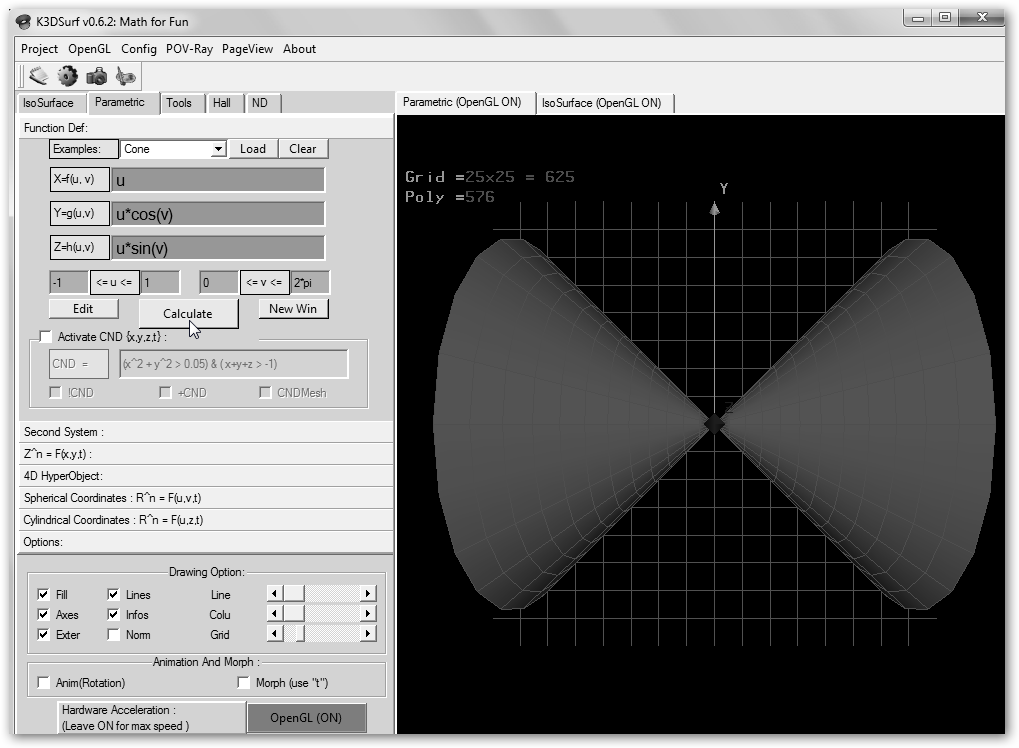Click the gear settings toolbar icon
This screenshot has width=1019, height=748.
[67, 76]
